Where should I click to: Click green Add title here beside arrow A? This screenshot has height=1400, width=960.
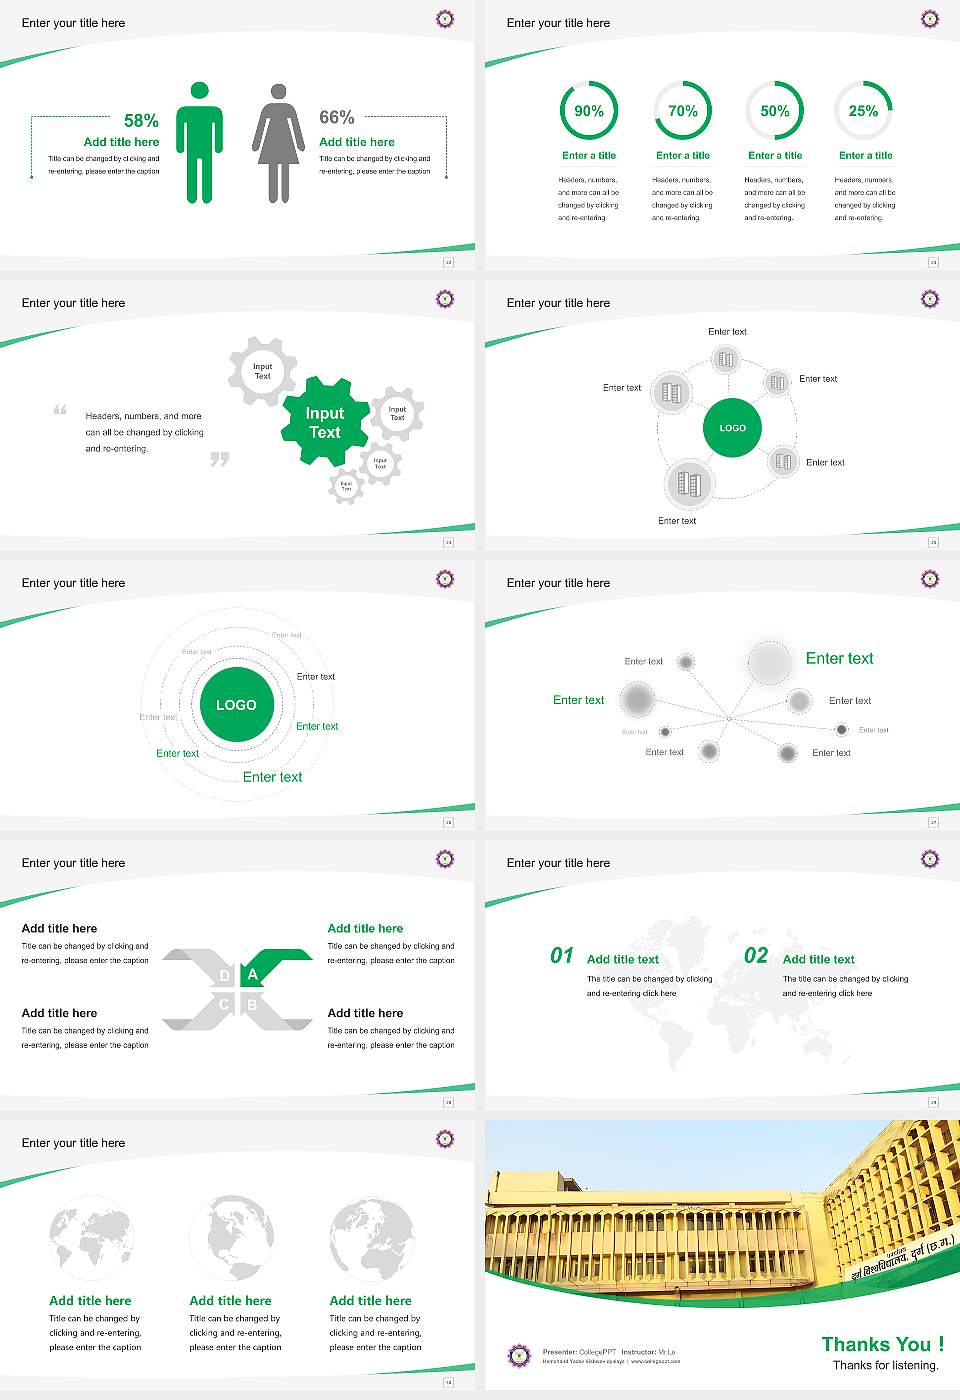click(365, 928)
